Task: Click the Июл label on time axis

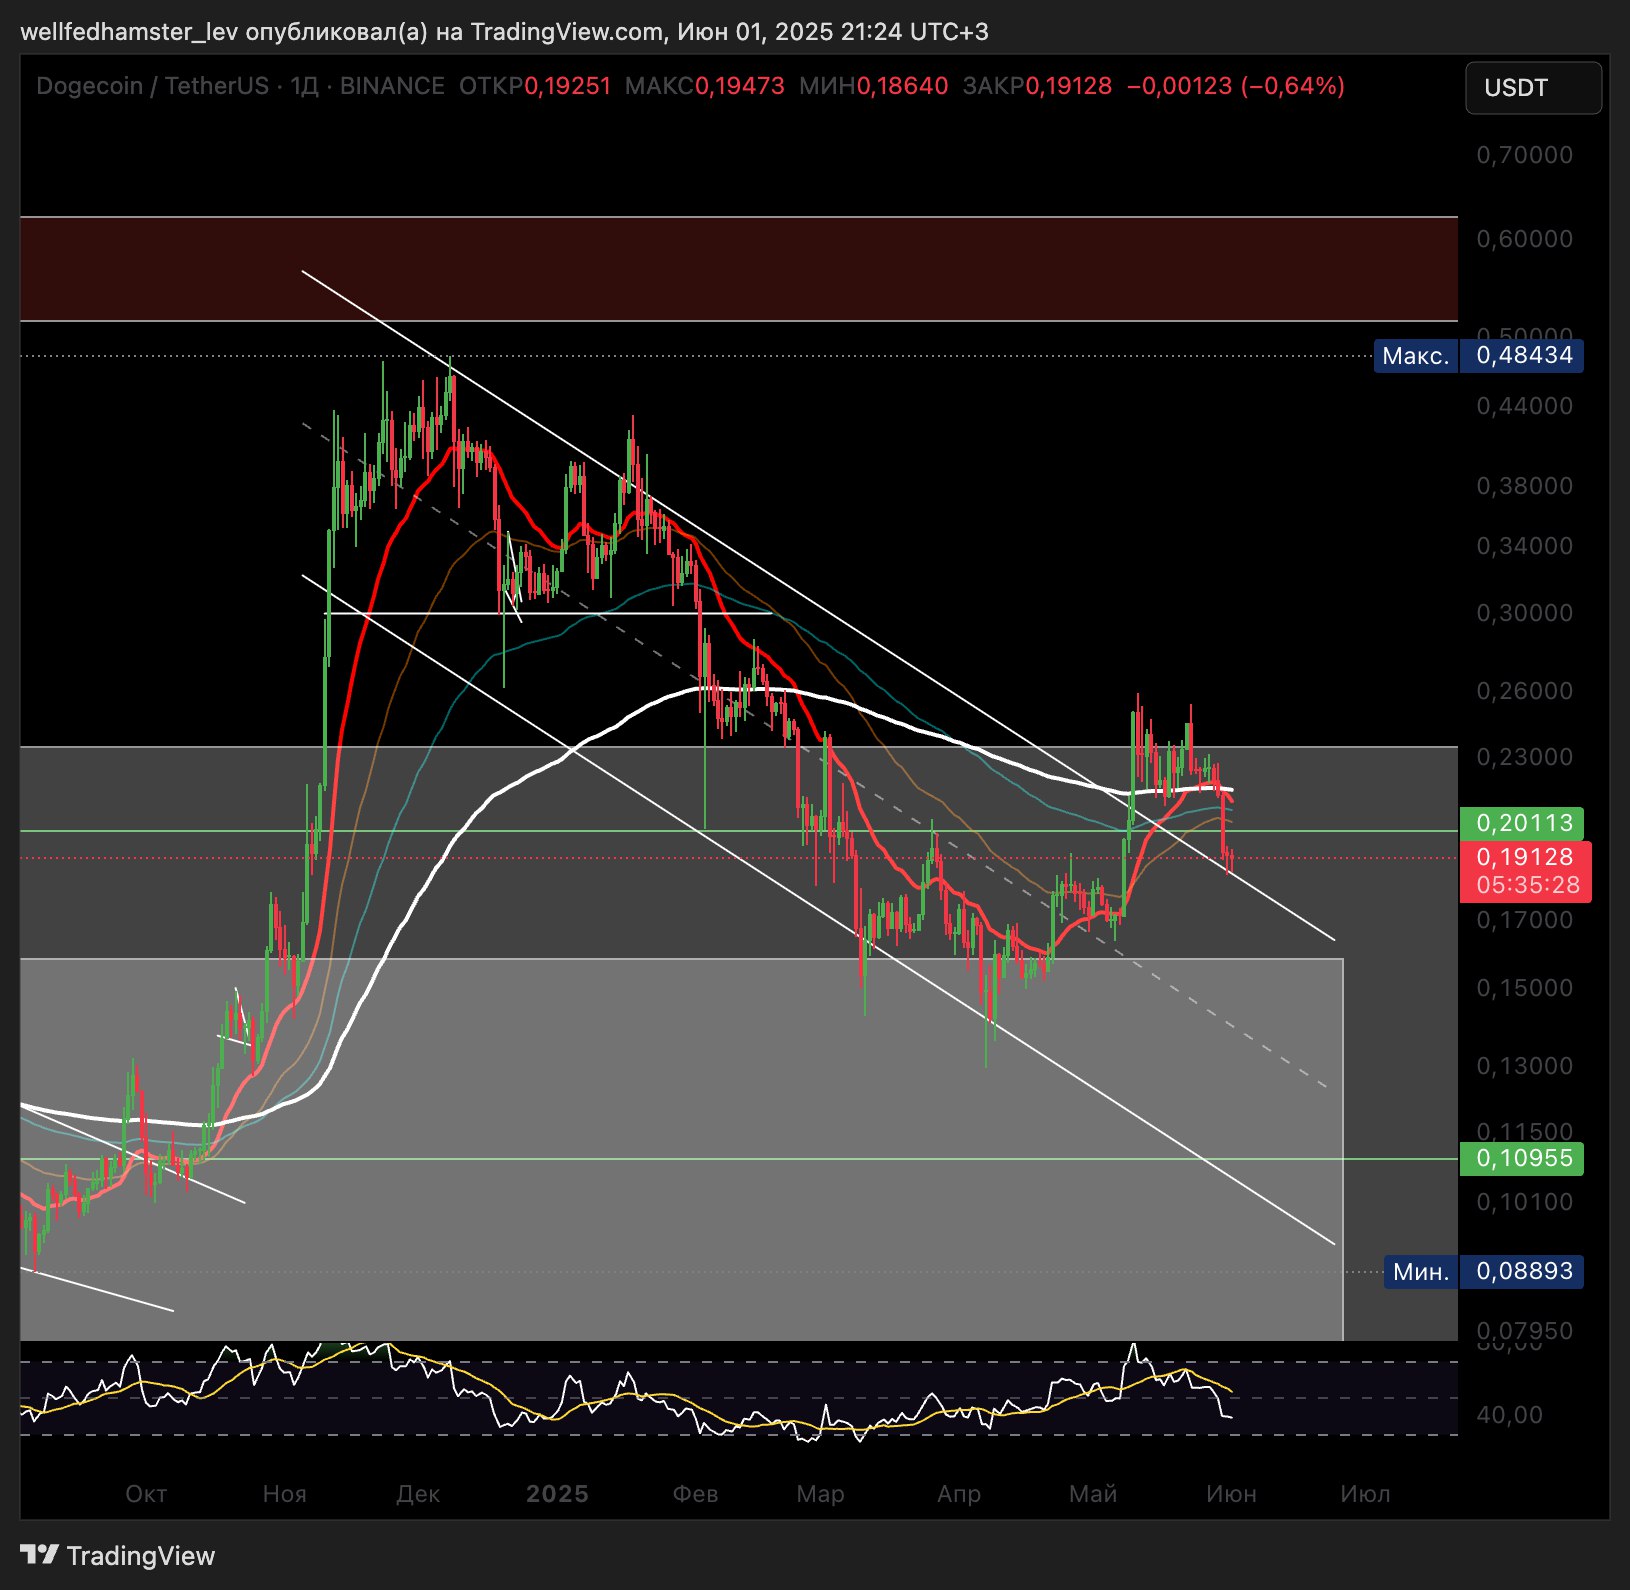Action: 1365,1494
